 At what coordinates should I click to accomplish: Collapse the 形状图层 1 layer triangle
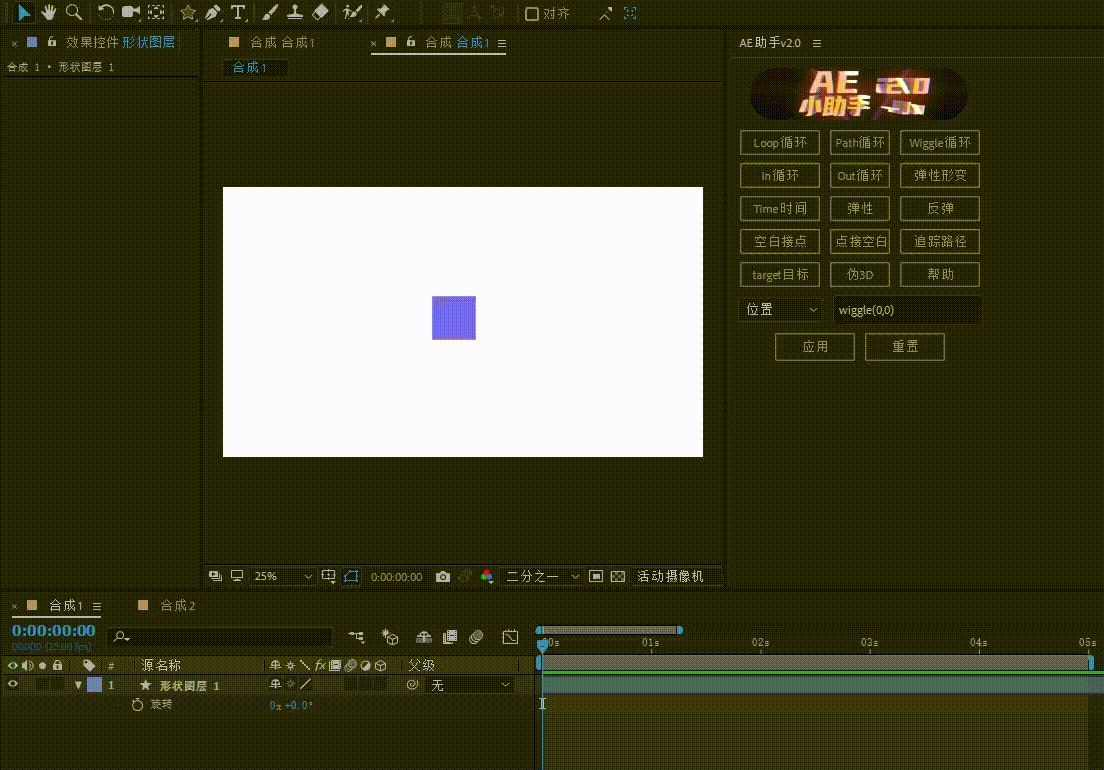tap(78, 685)
